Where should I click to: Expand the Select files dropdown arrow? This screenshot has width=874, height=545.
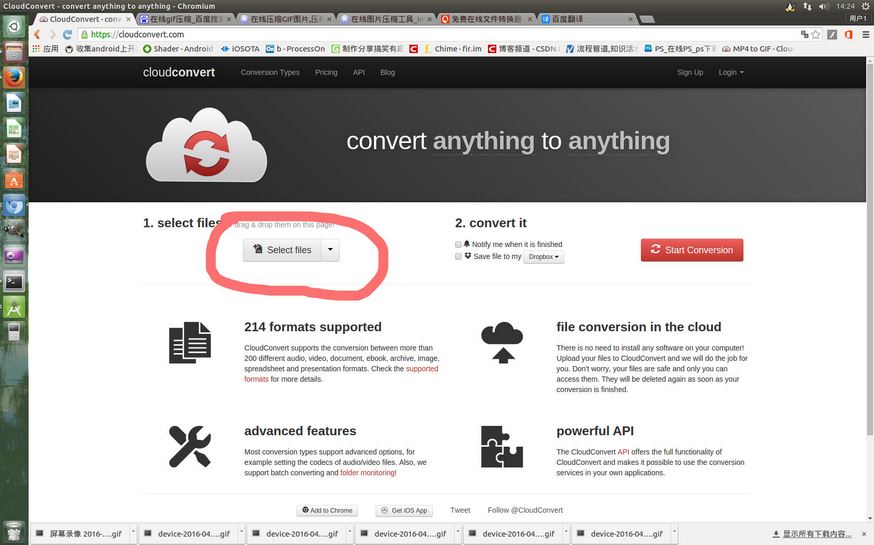pyautogui.click(x=330, y=250)
